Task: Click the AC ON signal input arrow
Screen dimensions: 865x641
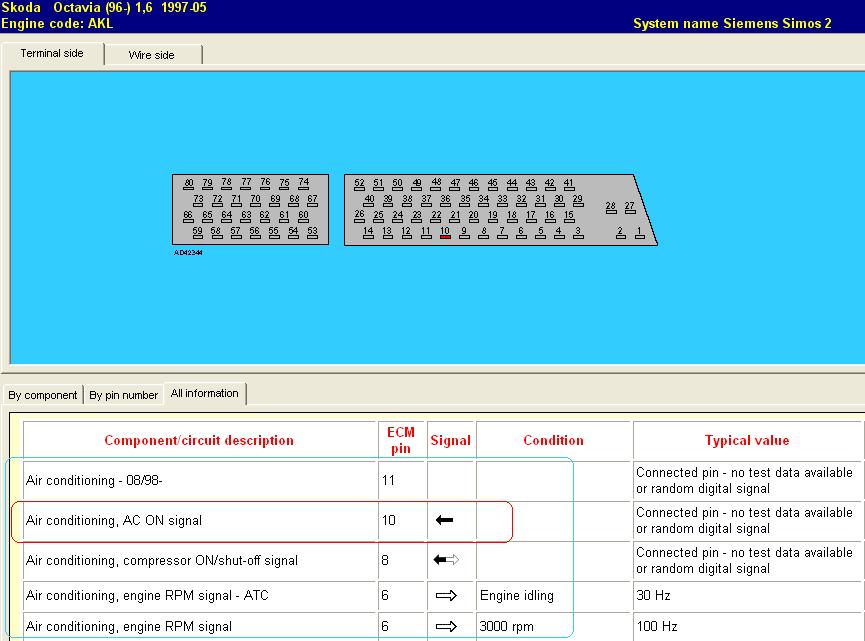Action: [445, 520]
